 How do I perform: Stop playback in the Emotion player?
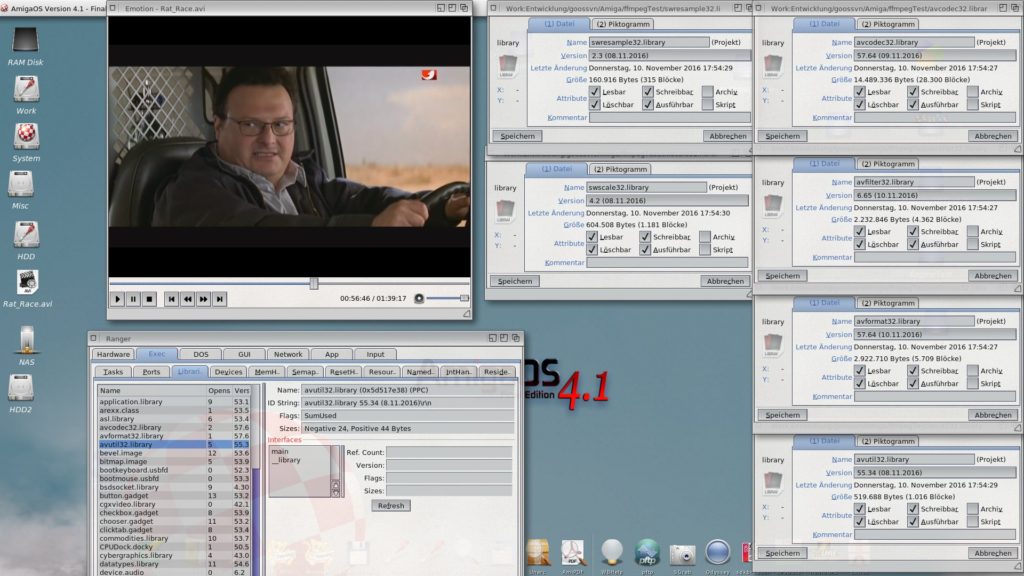(149, 299)
